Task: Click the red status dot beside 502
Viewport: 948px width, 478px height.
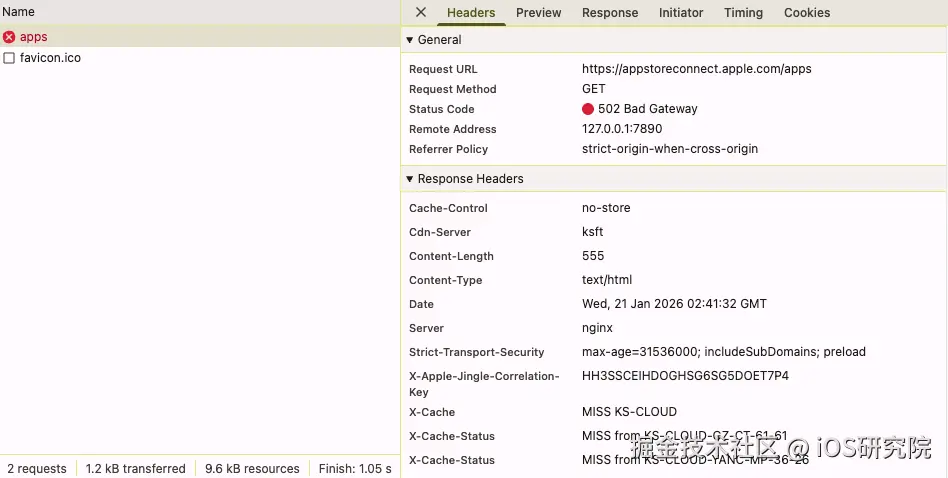Action: click(x=588, y=109)
